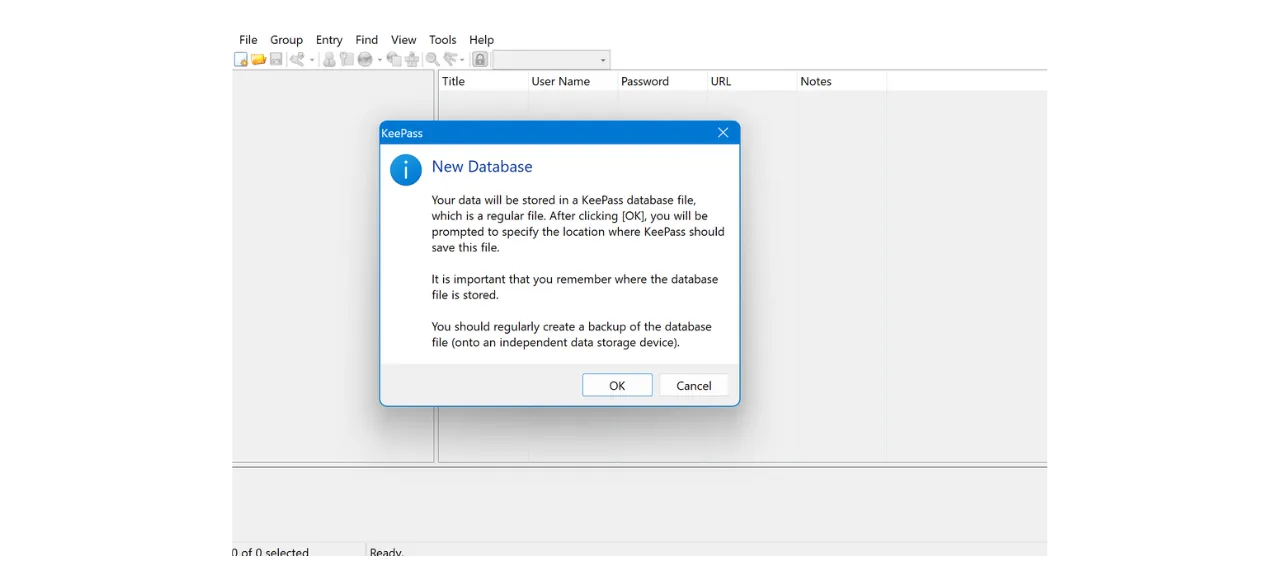
Task: Click the Copy Password toolbar icon
Action: tap(346, 58)
